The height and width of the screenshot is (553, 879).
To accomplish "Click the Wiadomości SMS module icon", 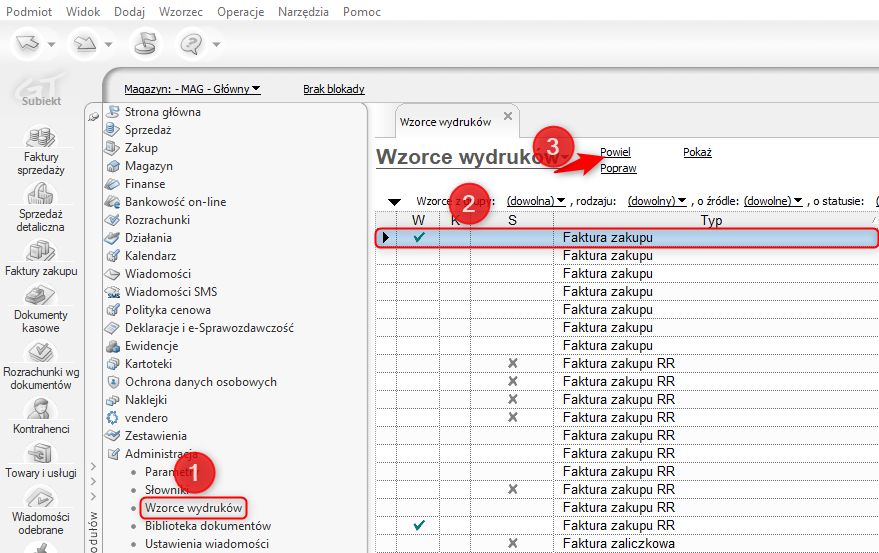I will (113, 292).
